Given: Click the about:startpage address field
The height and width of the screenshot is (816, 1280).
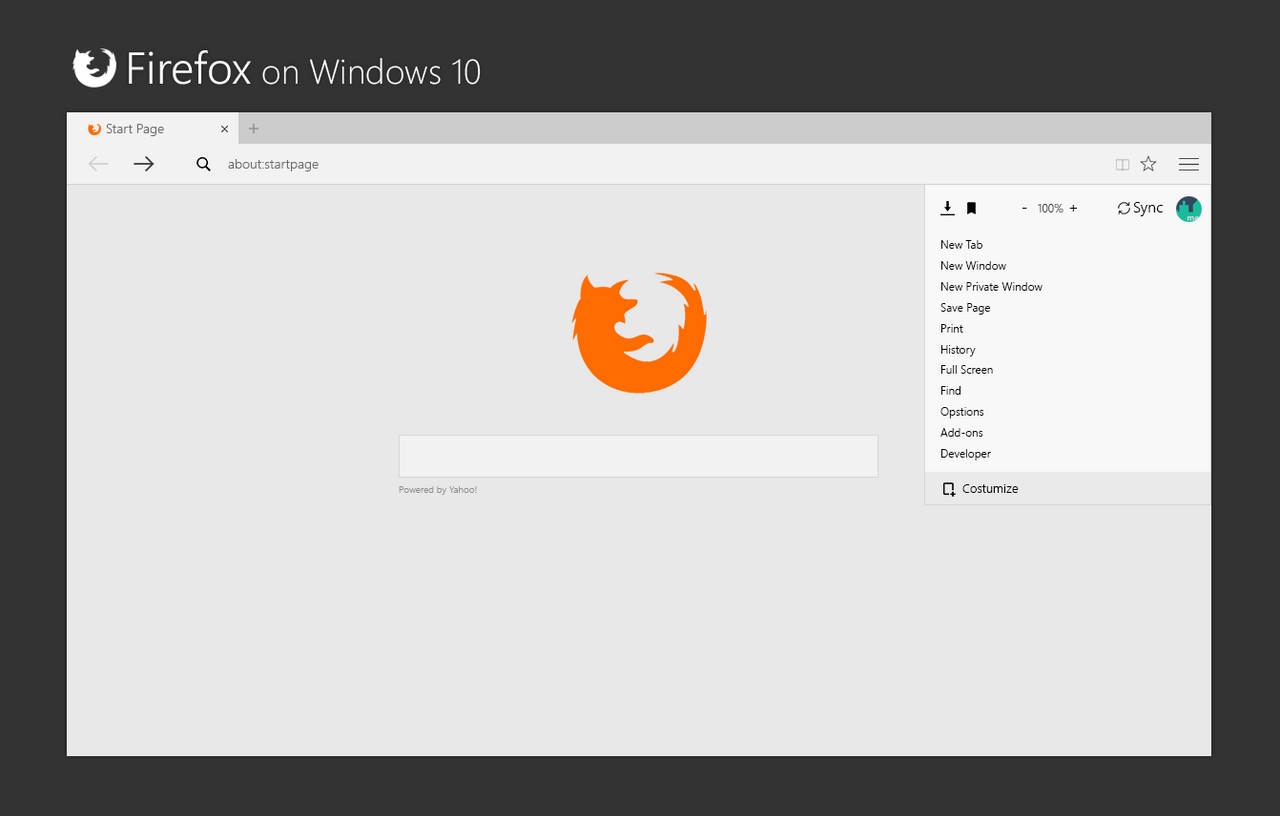Looking at the screenshot, I should click(273, 164).
